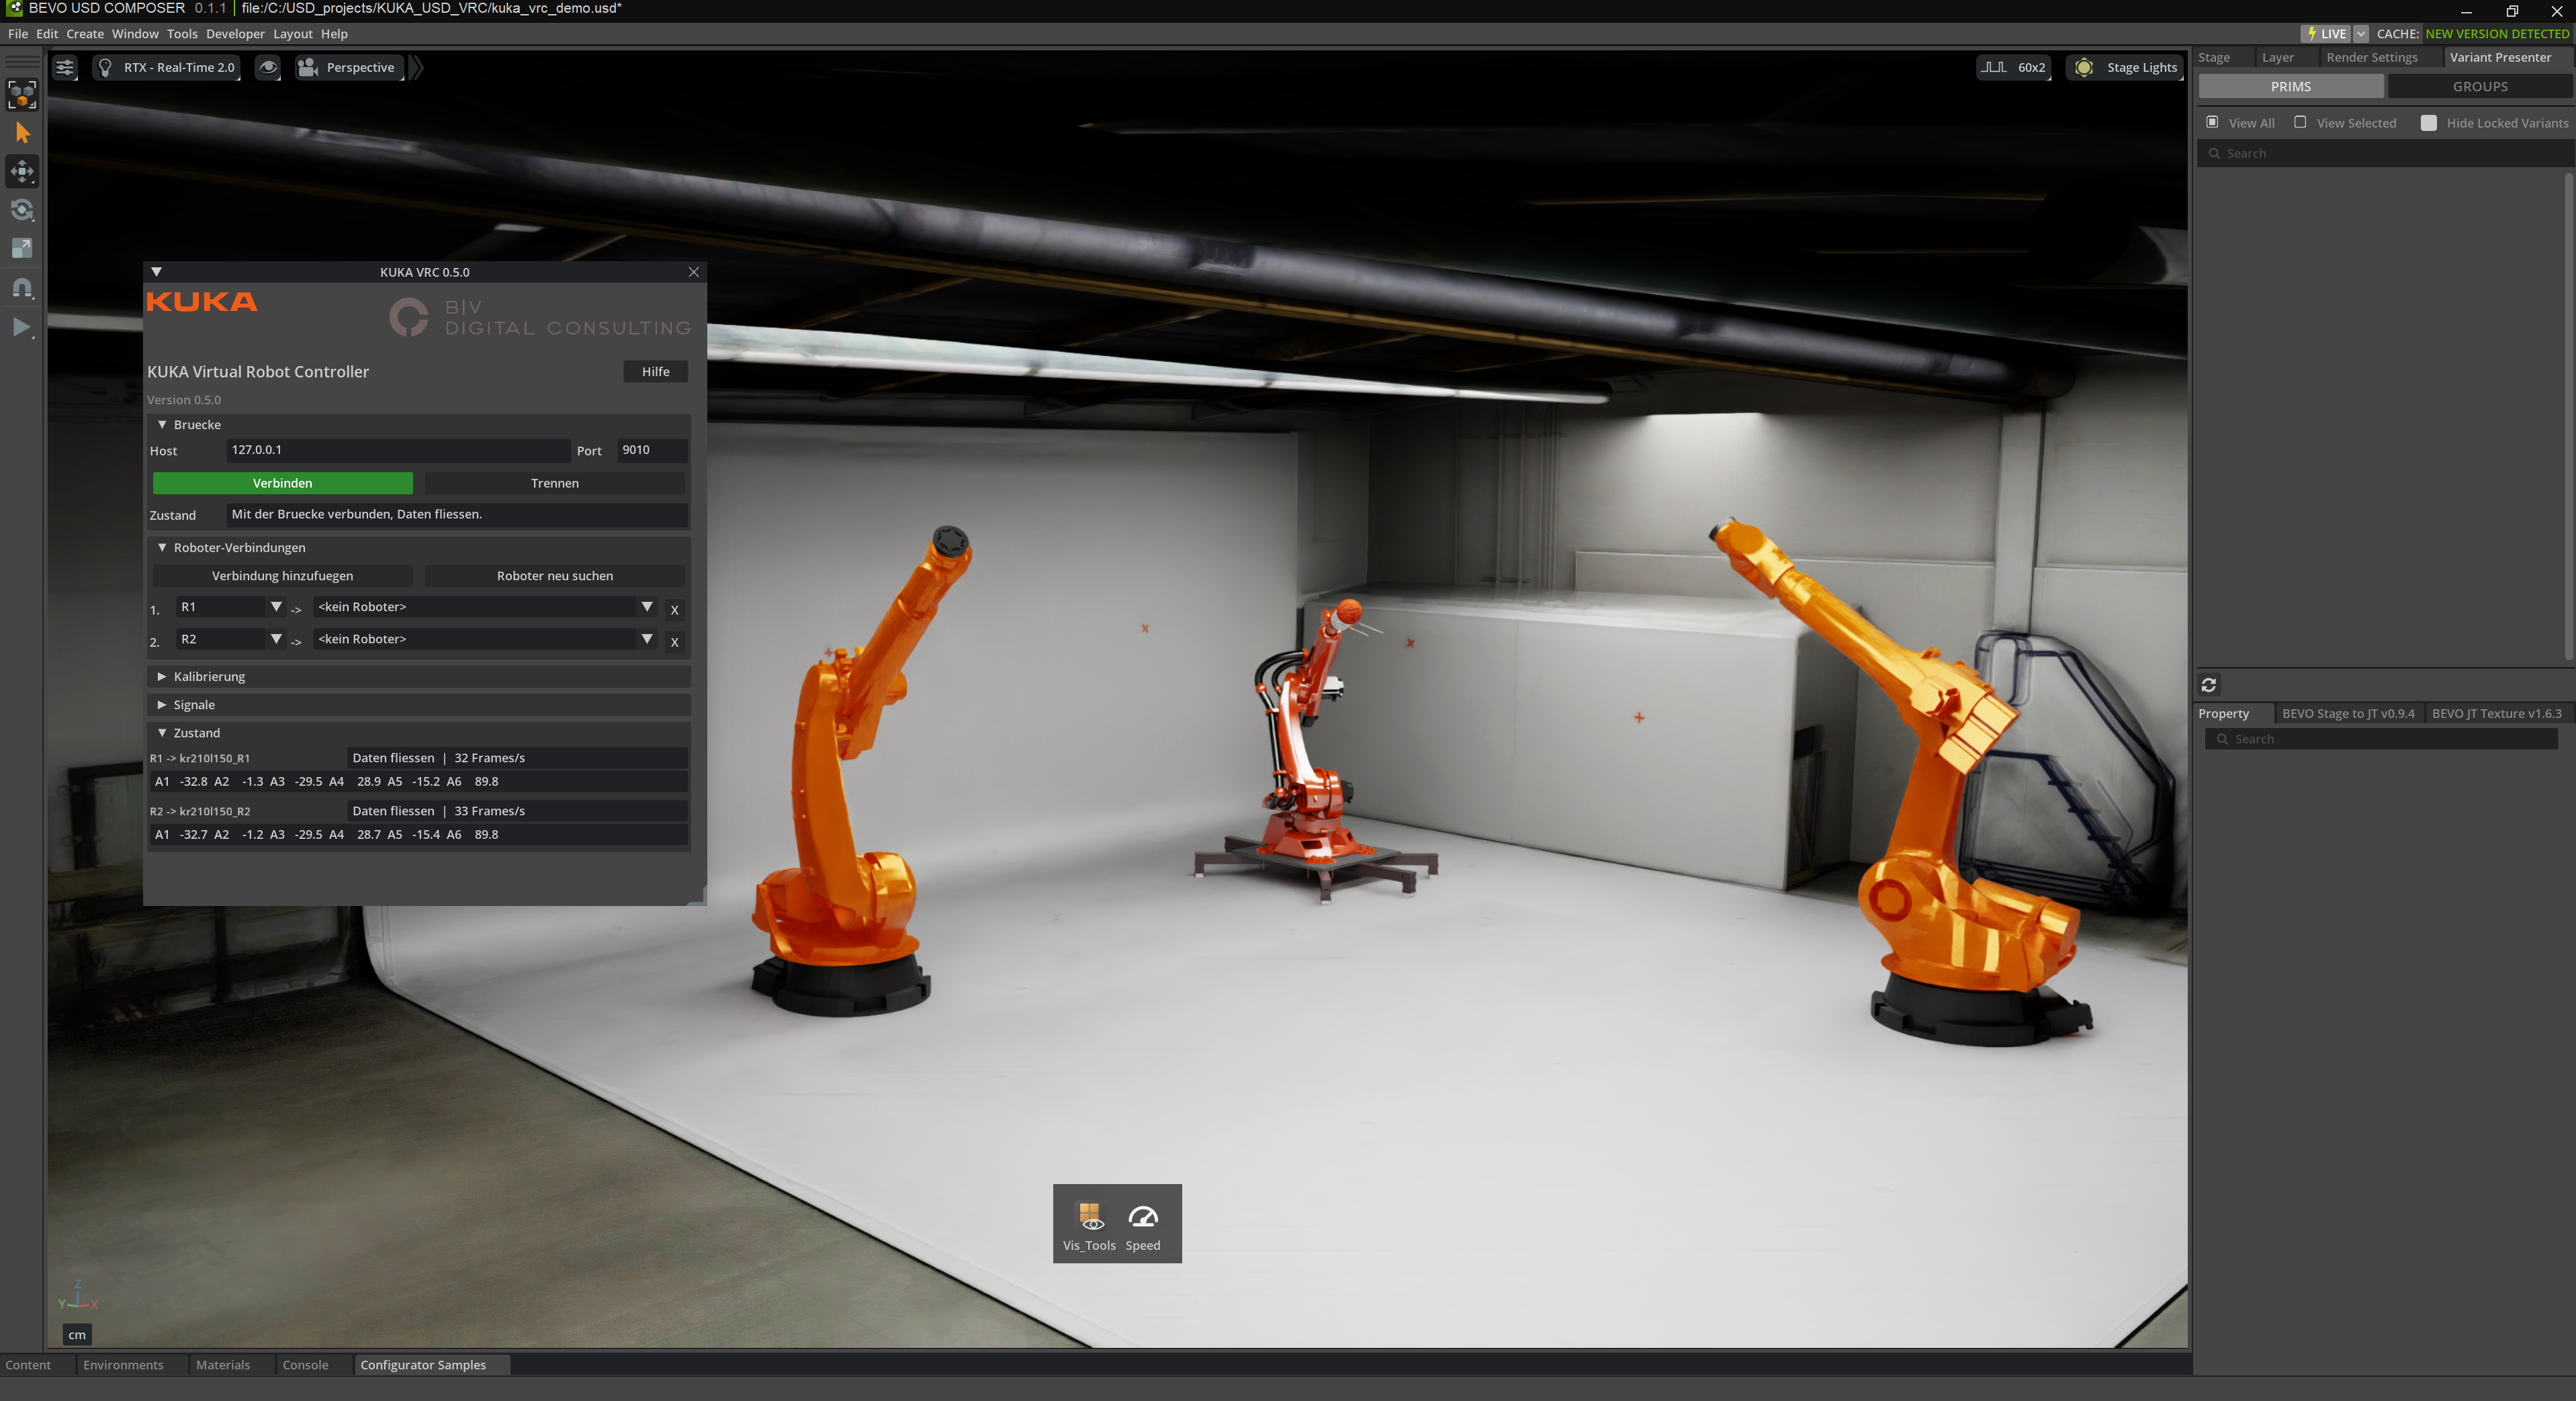Activate the Scale tool
The height and width of the screenshot is (1401, 2576).
click(x=22, y=248)
